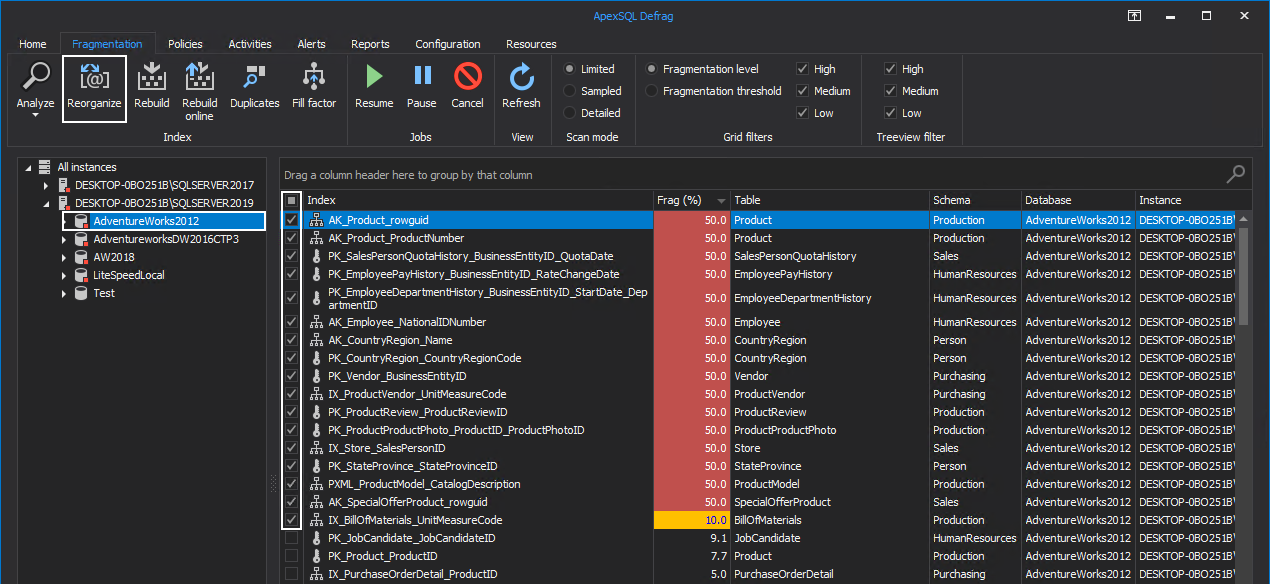The image size is (1270, 584).
Task: Switch to the Home tab
Action: click(x=33, y=44)
